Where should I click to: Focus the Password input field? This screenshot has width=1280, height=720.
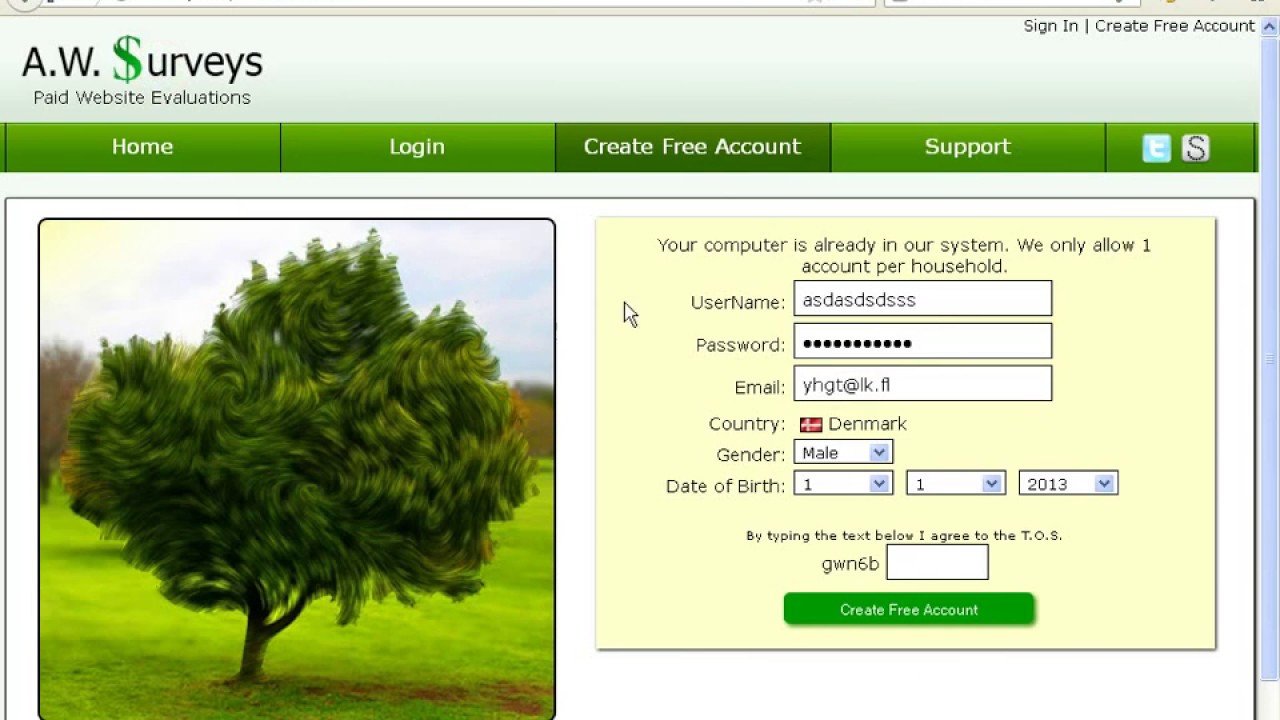(x=923, y=342)
